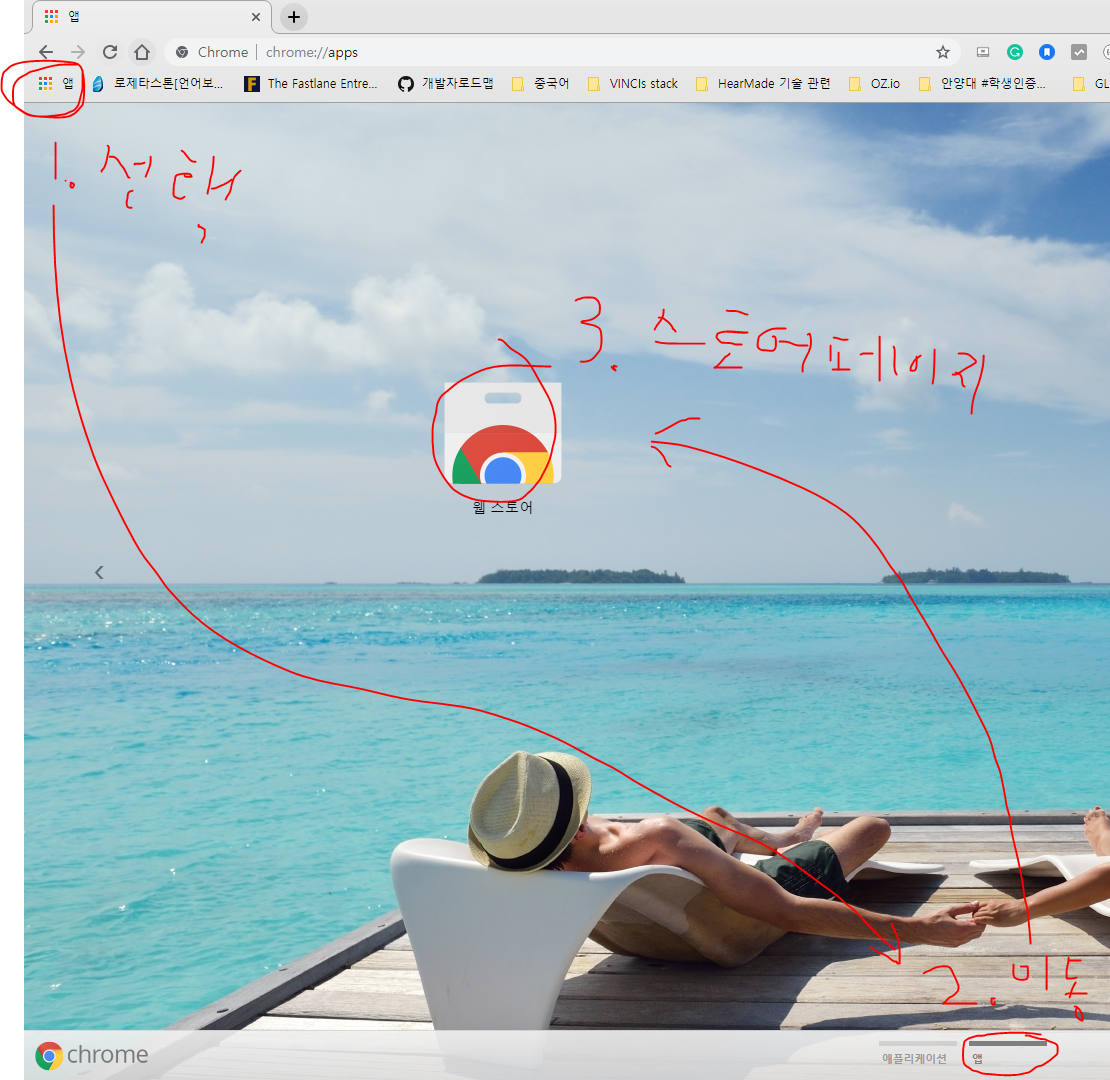This screenshot has height=1080, width=1110.
Task: Open the Grammarly extension icon
Action: [1014, 52]
